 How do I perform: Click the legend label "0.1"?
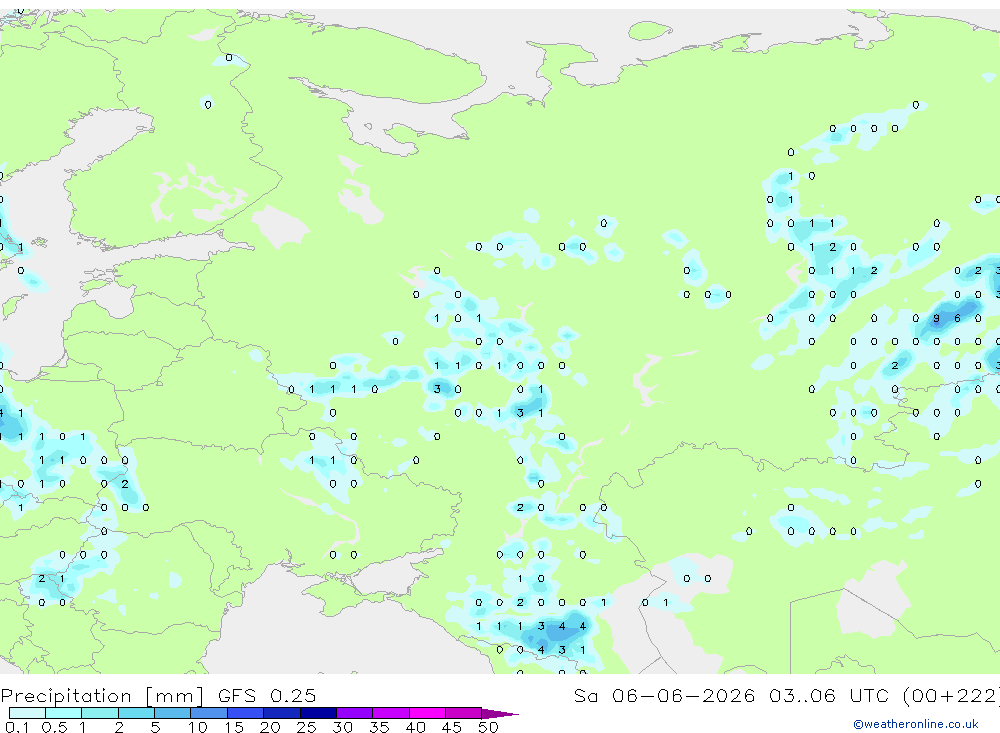[17, 727]
